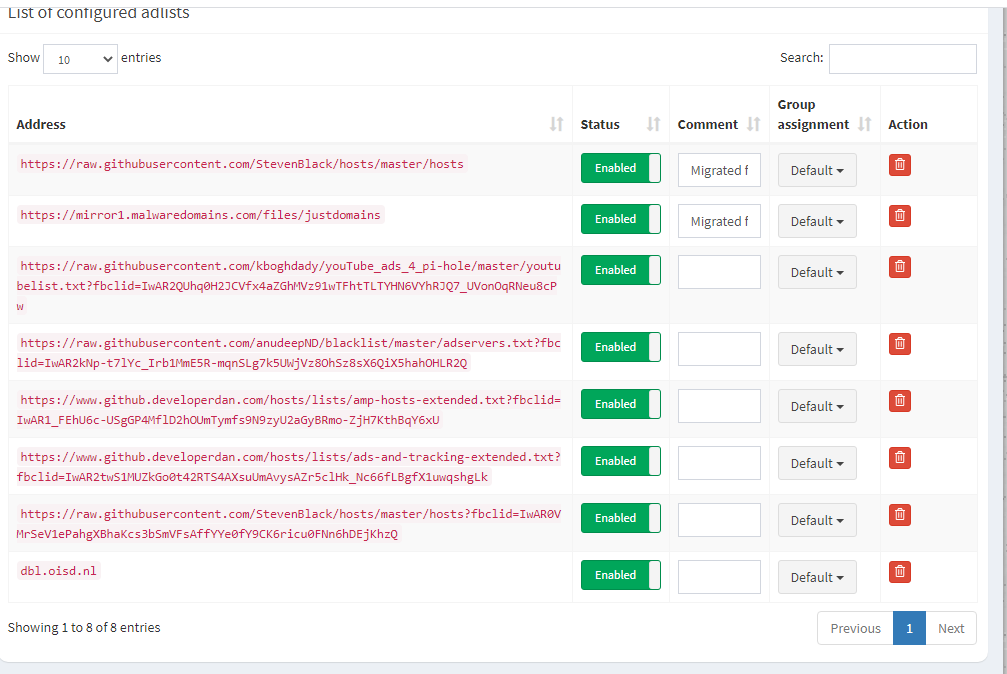Select the dbl.oisd.nl address text
The image size is (1007, 674).
coord(58,571)
